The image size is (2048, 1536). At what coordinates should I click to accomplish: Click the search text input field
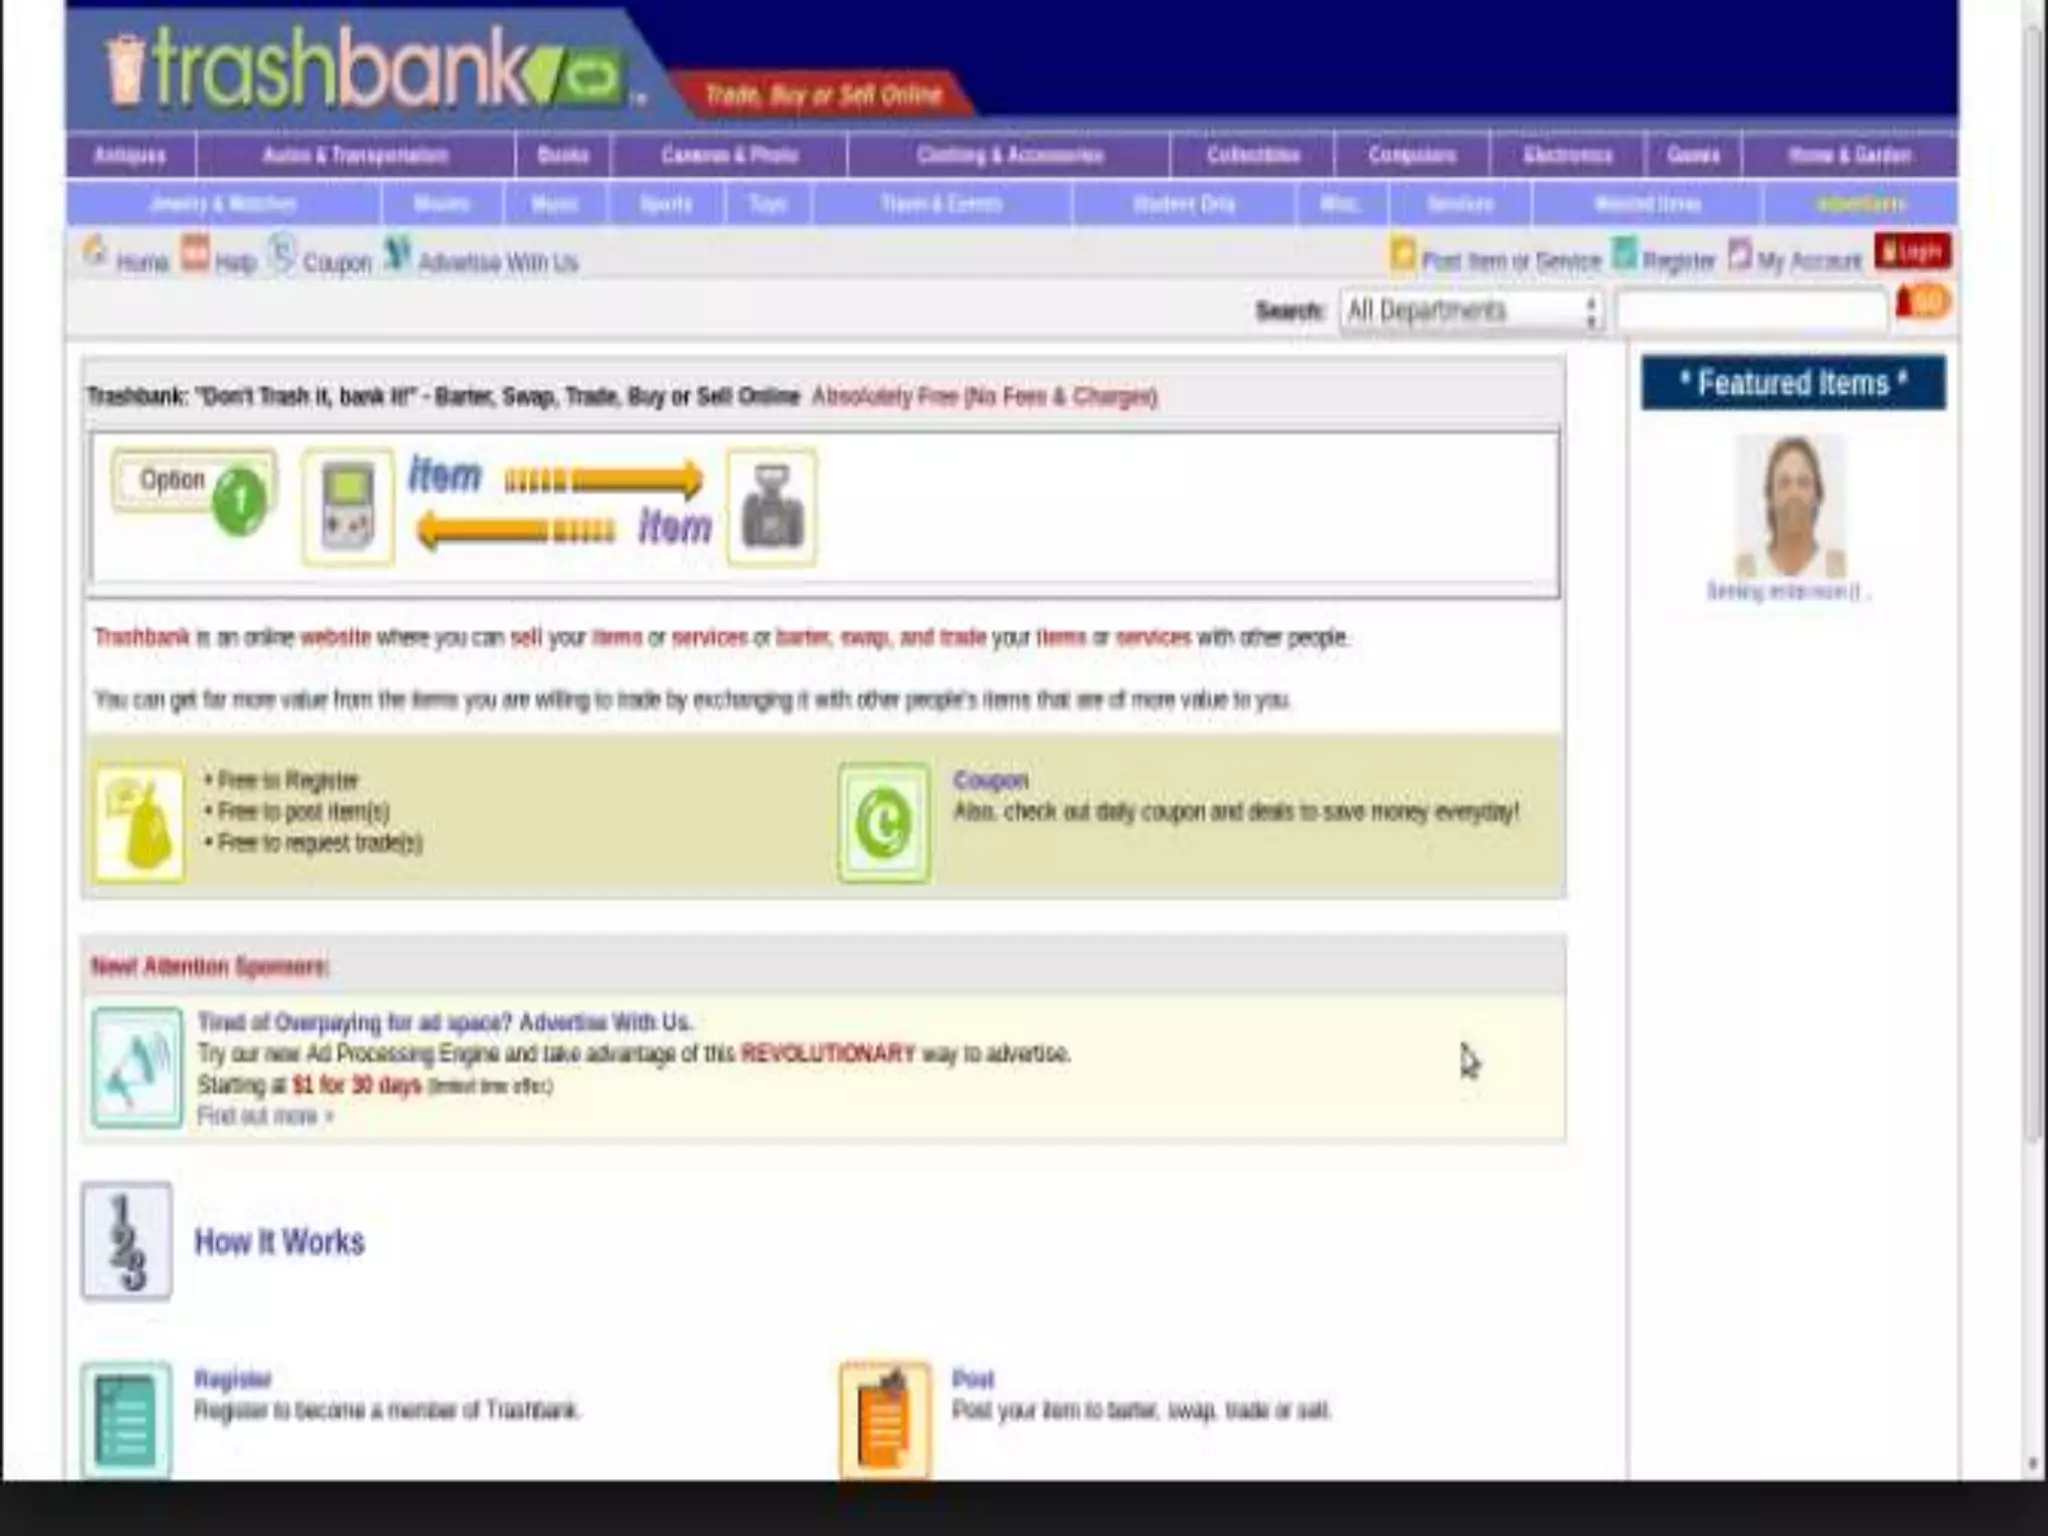(1751, 311)
